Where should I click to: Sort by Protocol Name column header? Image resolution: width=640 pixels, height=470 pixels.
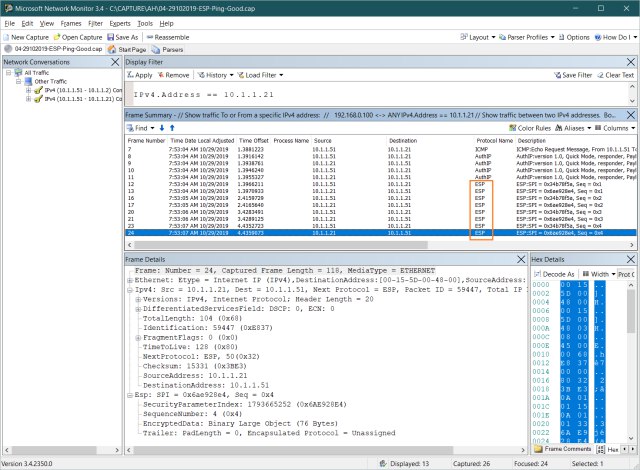[494, 140]
